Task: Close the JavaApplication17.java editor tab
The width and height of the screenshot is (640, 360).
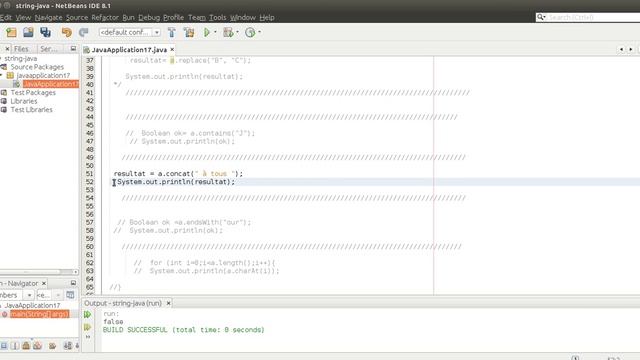Action: click(x=172, y=49)
